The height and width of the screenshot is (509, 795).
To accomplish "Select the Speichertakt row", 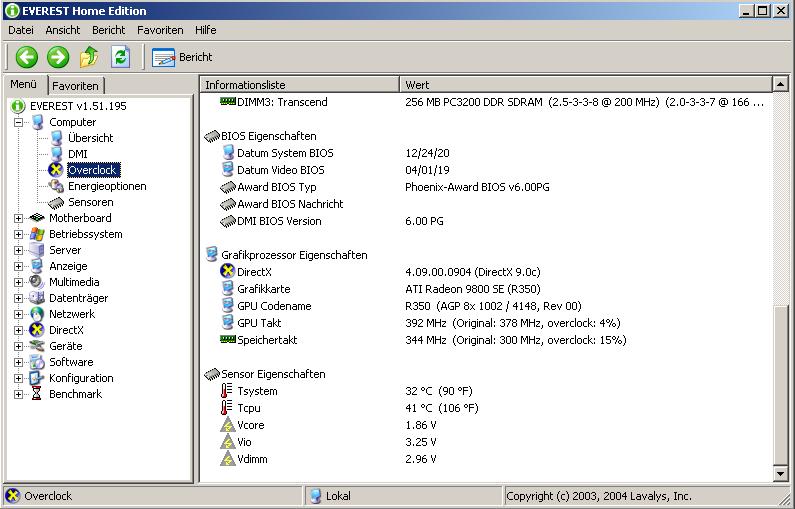I will click(x=487, y=340).
